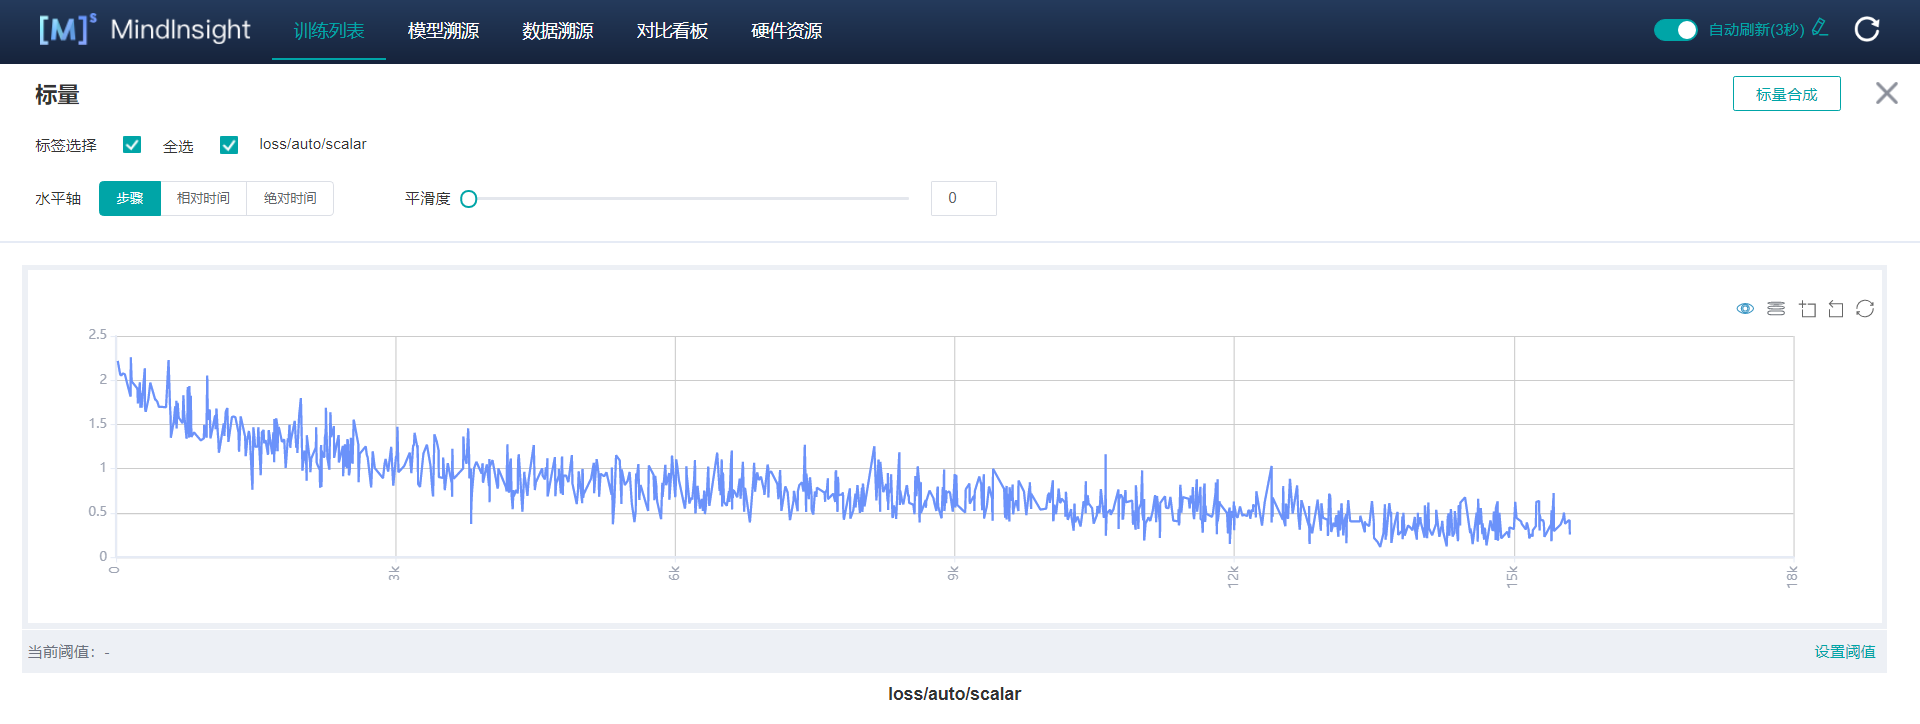Close the scalar panel

pos(1887,93)
